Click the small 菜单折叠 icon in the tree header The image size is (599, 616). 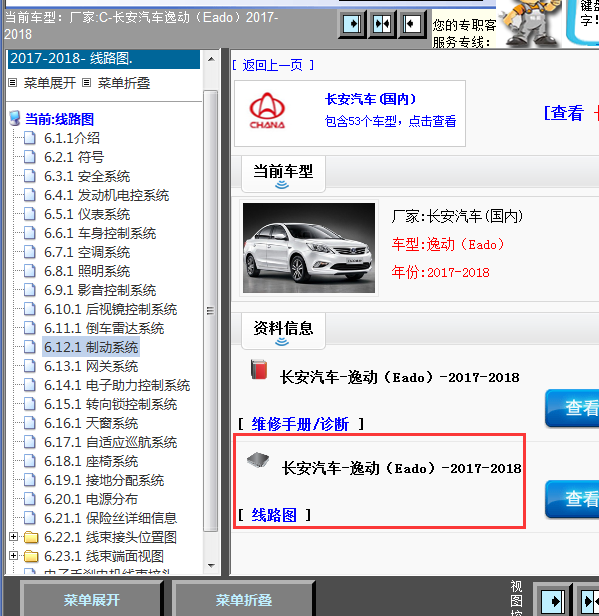(x=86, y=82)
